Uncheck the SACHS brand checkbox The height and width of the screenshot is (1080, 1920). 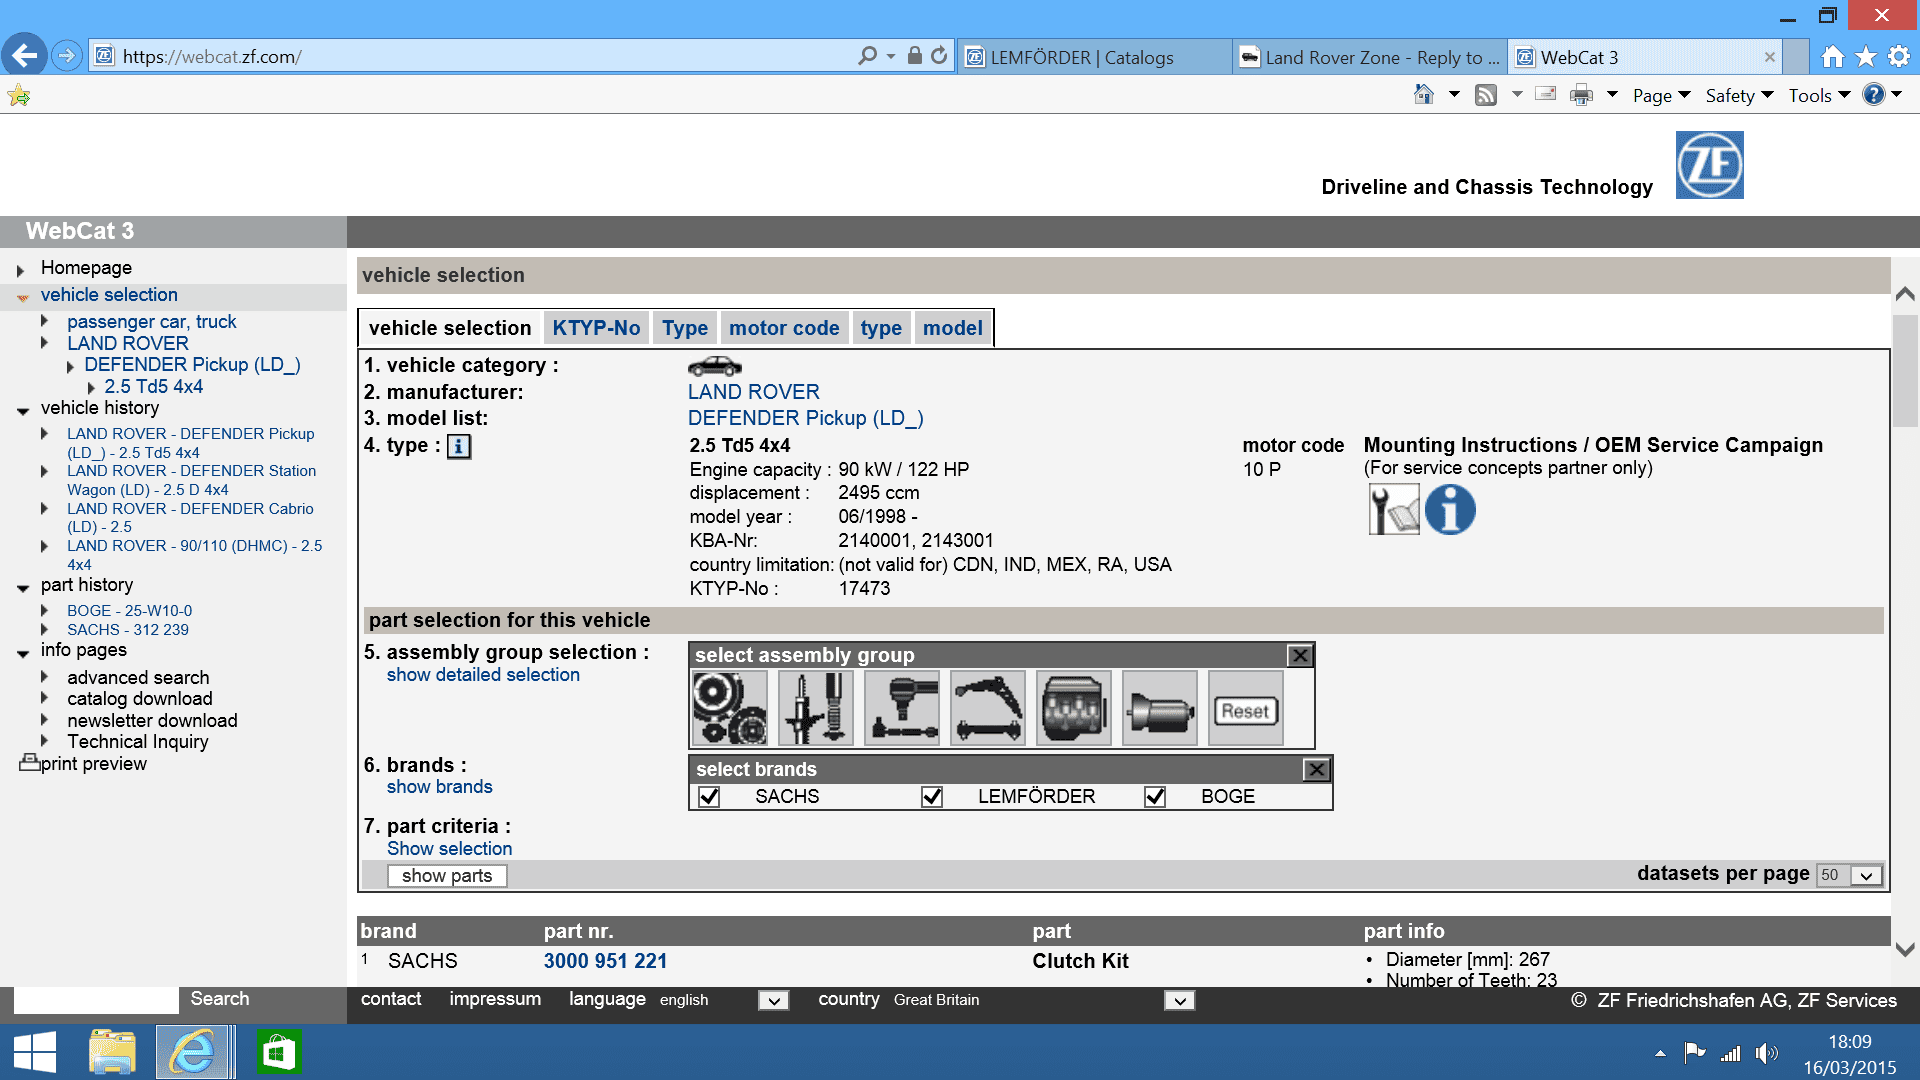(709, 797)
